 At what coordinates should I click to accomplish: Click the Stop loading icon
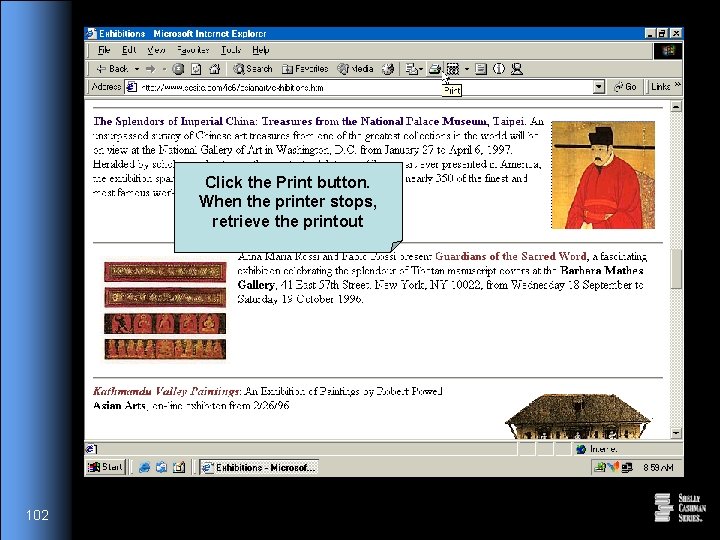178,69
